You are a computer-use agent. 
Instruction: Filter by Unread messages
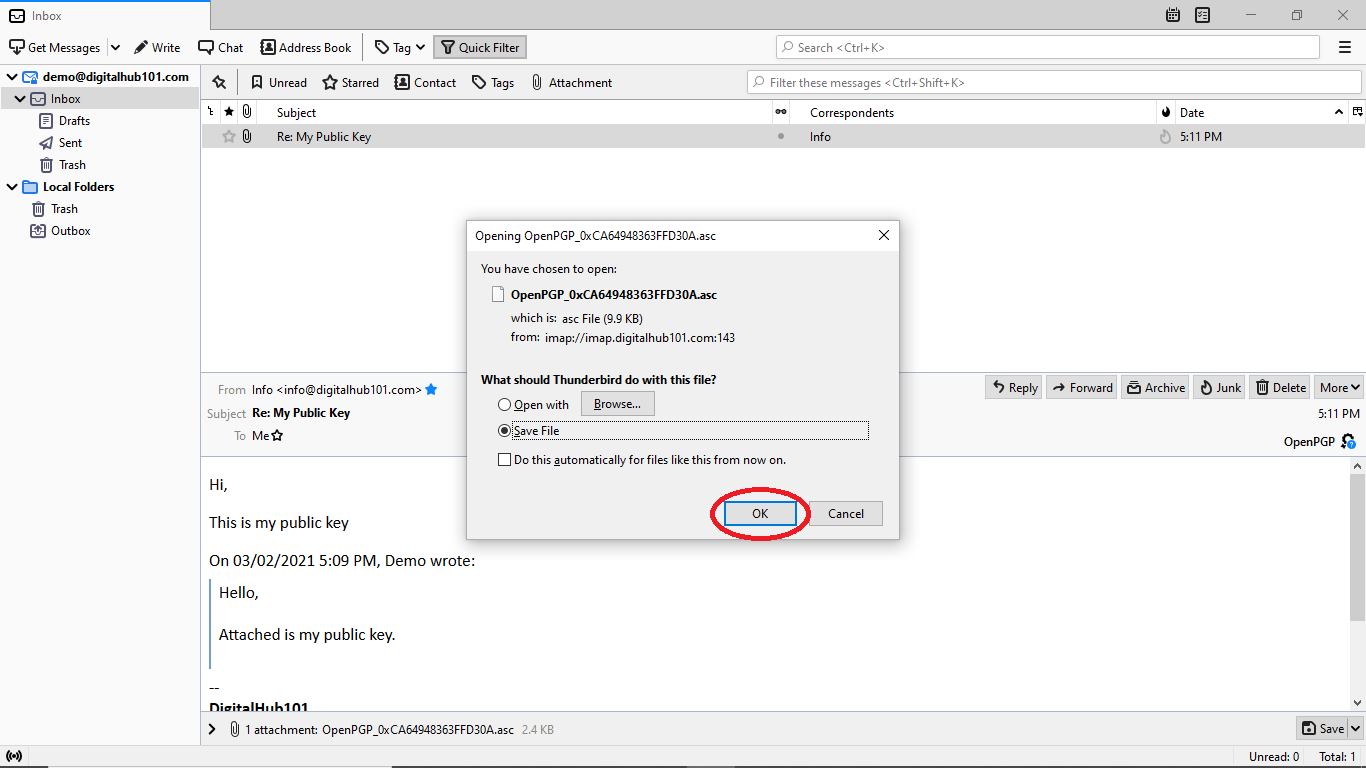point(279,83)
